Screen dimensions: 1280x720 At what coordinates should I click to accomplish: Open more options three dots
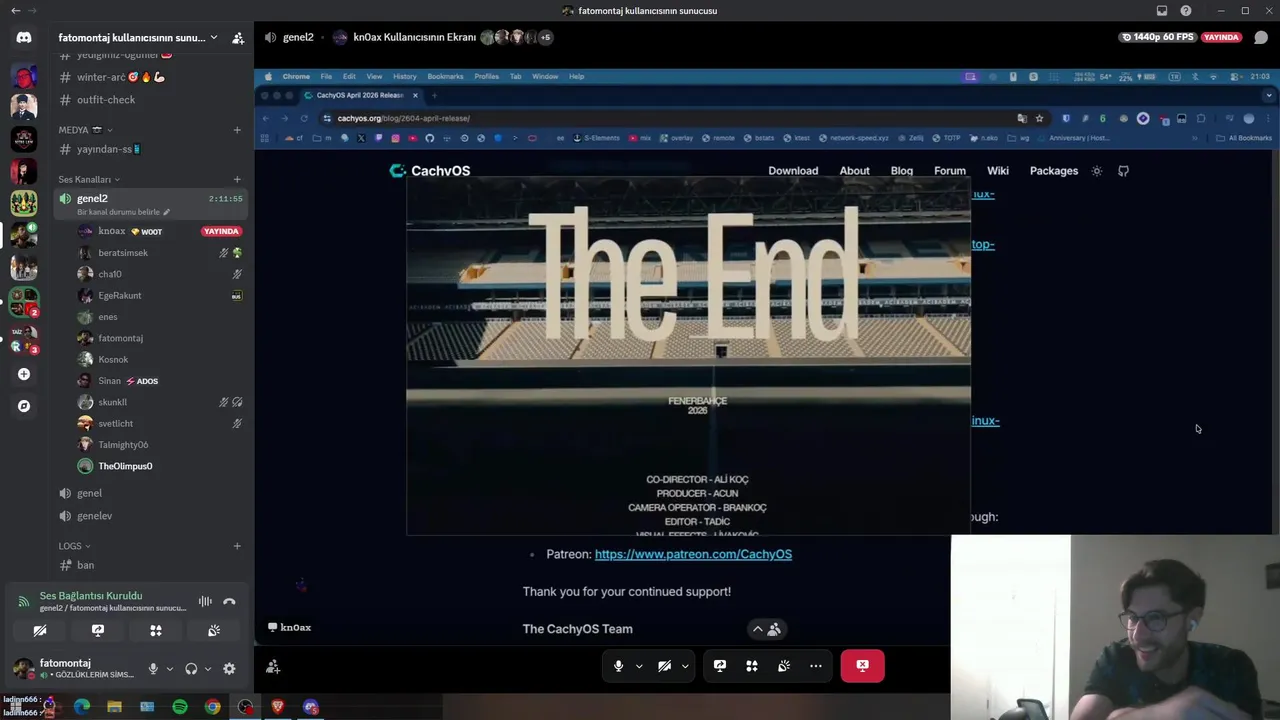click(816, 666)
